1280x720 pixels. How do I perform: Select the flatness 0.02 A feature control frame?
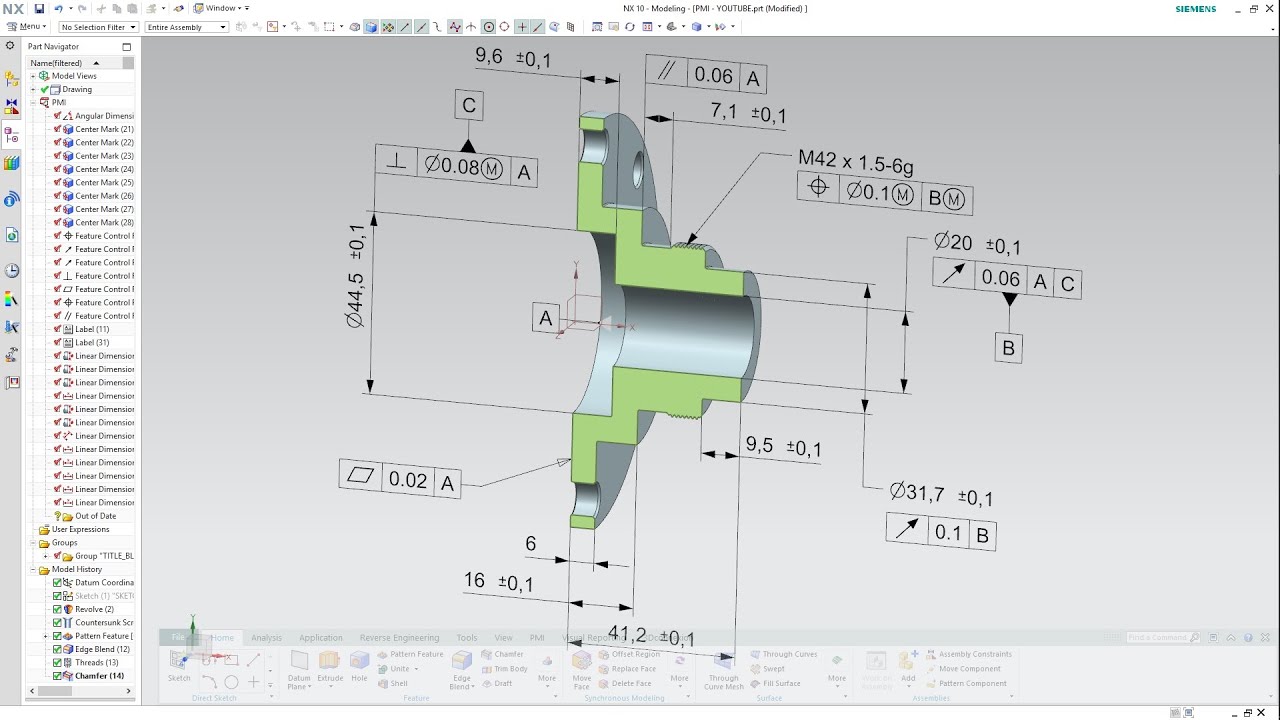point(401,478)
